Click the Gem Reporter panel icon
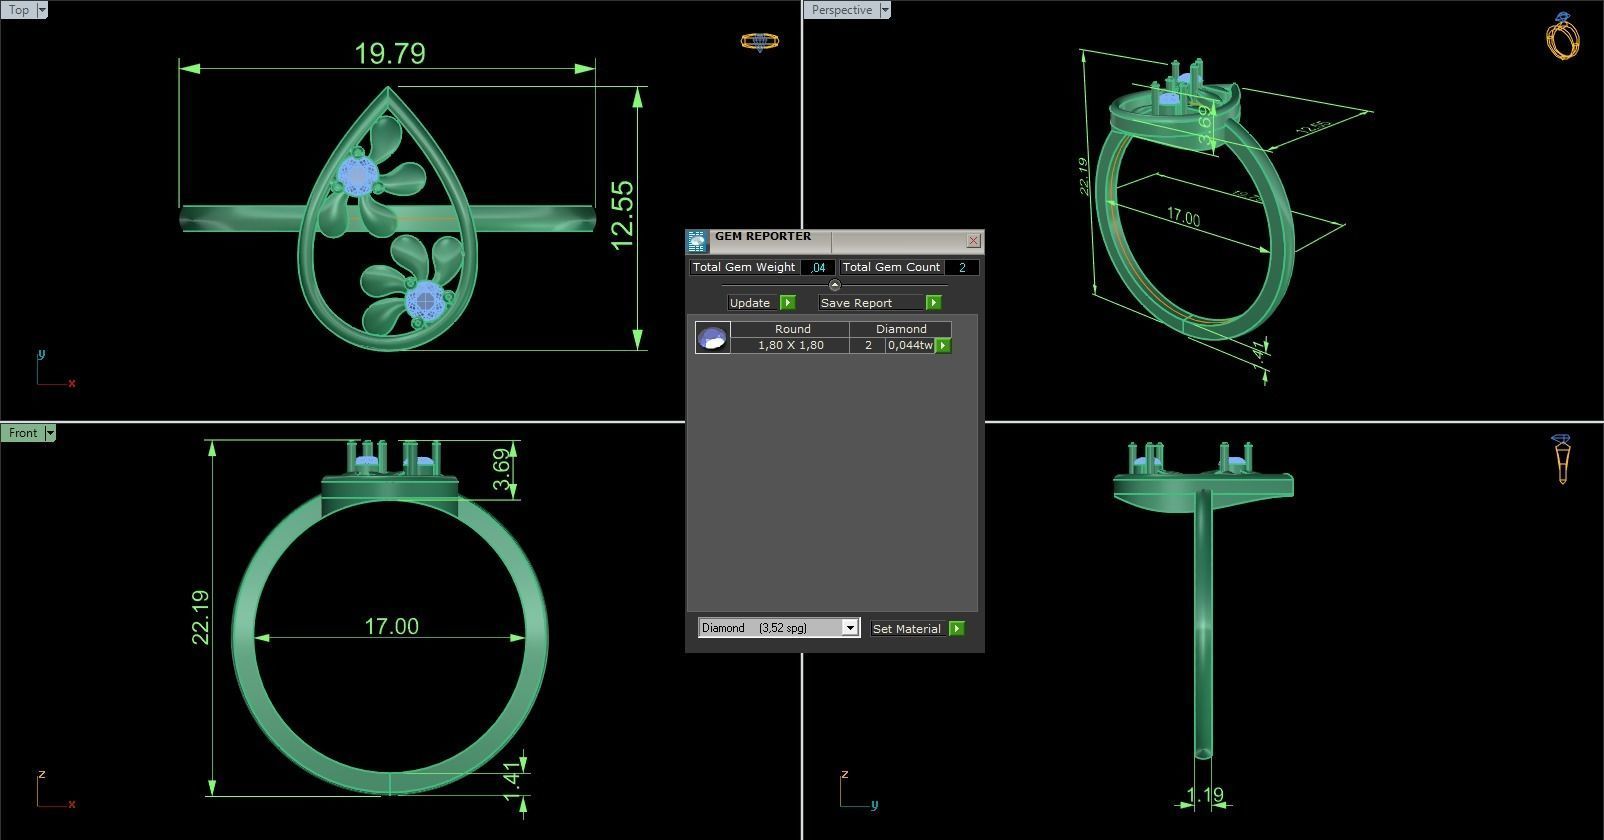1604x840 pixels. (697, 241)
